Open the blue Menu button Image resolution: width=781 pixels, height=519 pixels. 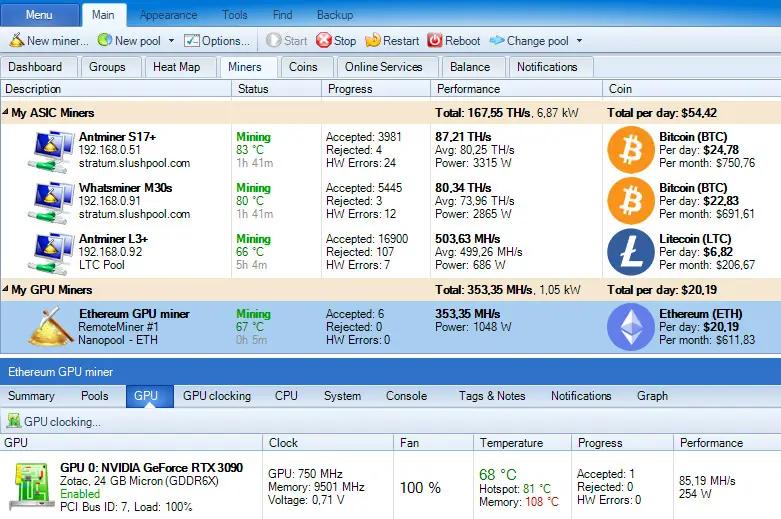[39, 15]
